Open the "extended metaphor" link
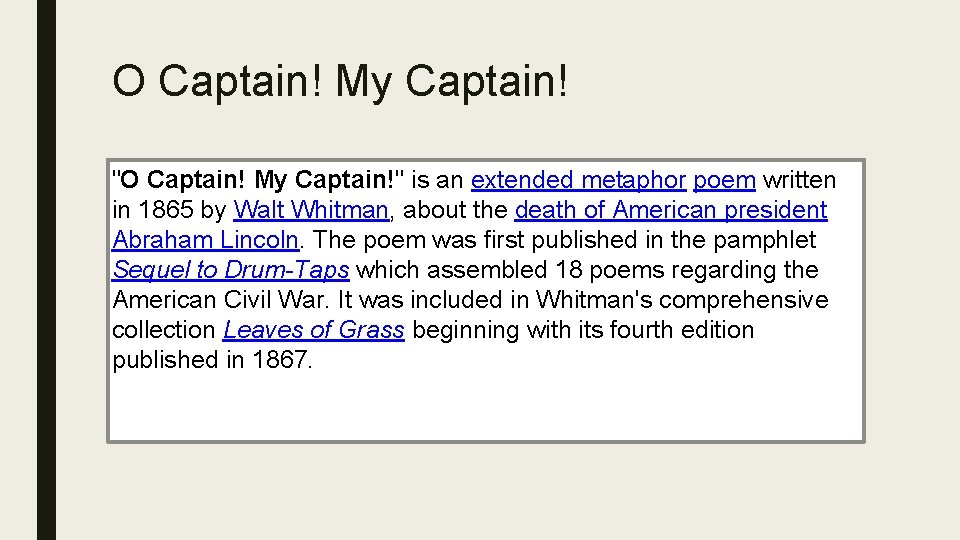Image resolution: width=960 pixels, height=540 pixels. tap(578, 181)
